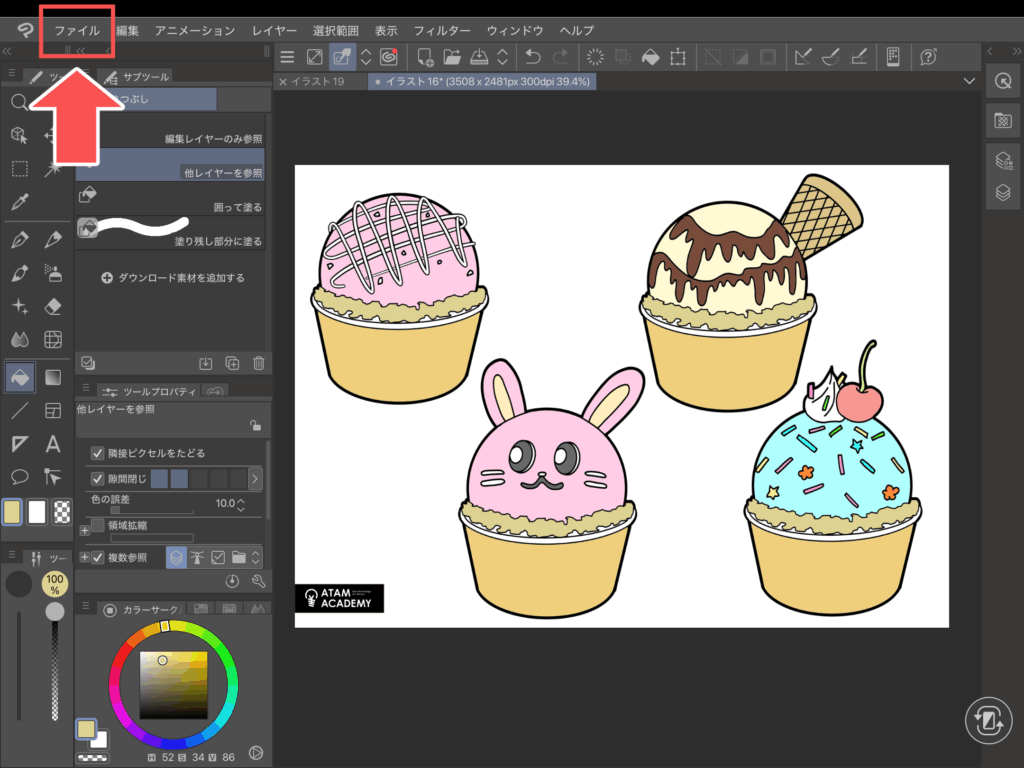Expand 隙間閉じ options with right arrow

(255, 479)
